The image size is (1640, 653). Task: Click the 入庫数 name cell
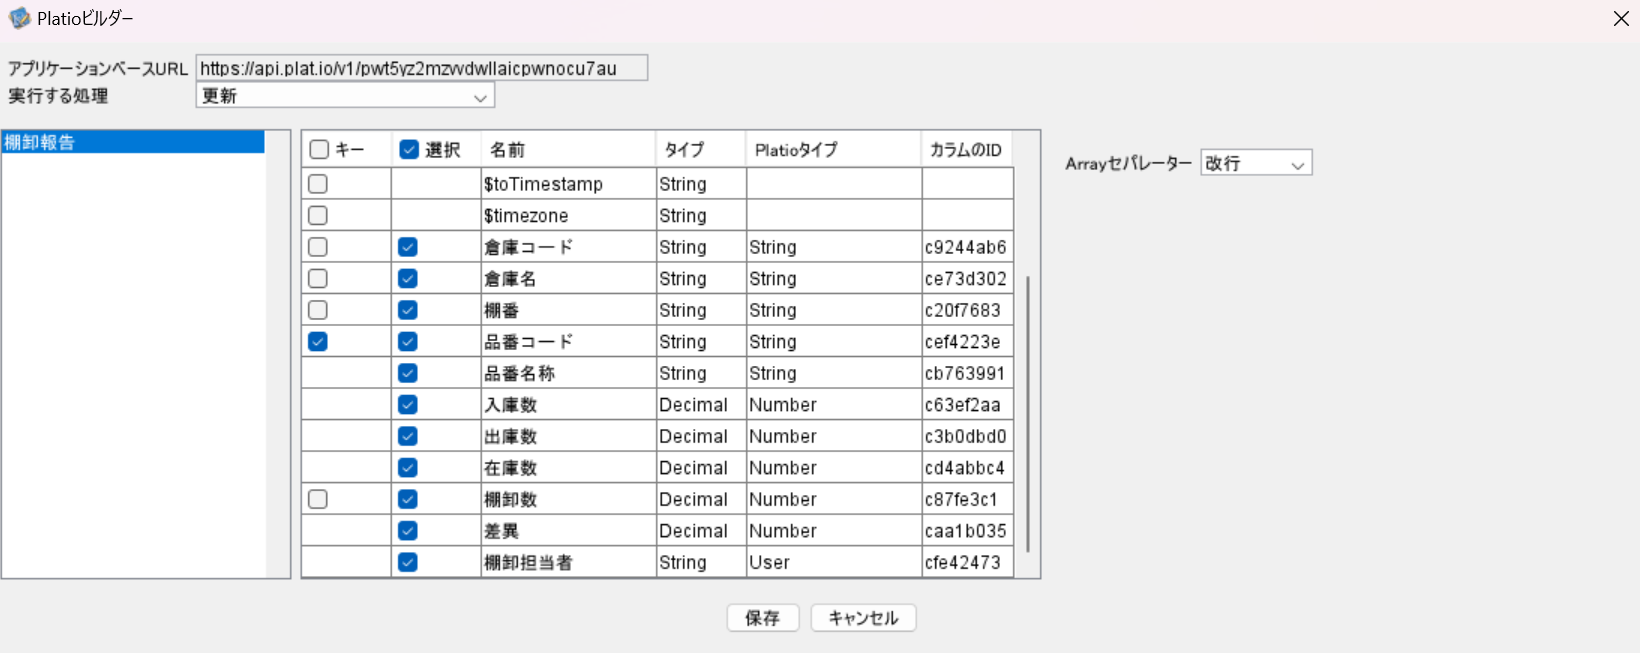click(x=568, y=405)
